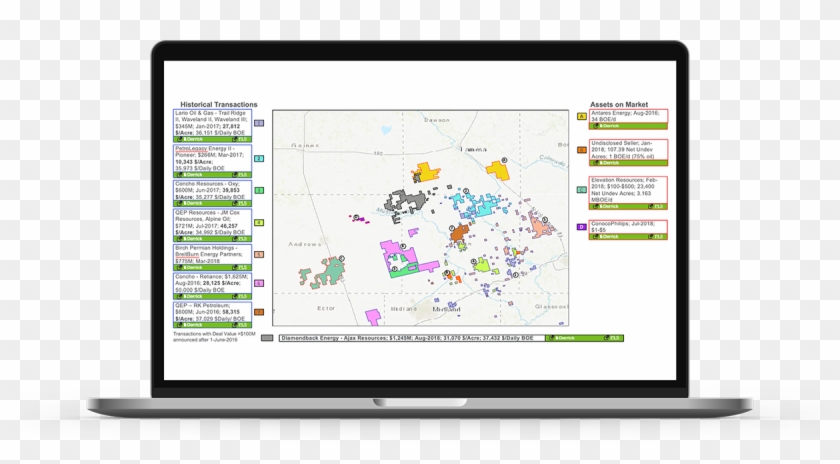This screenshot has width=840, height=464.
Task: Select the Concho Resources - Oxy transaction box
Action: pyautogui.click(x=211, y=190)
